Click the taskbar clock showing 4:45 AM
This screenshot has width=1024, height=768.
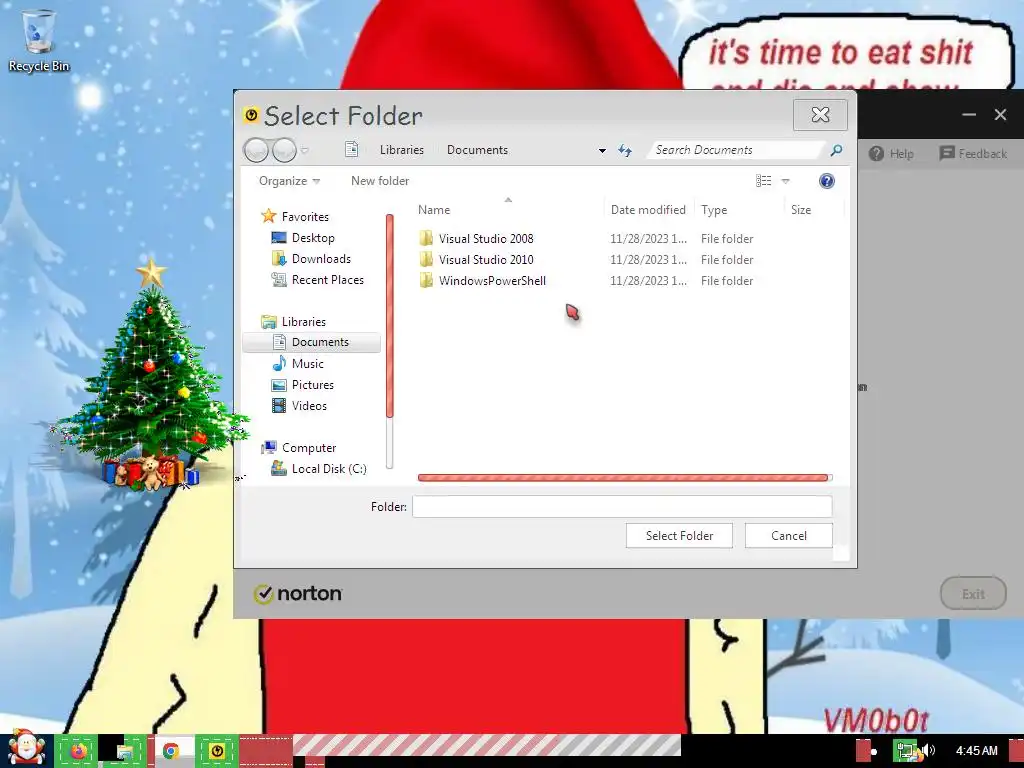click(976, 750)
